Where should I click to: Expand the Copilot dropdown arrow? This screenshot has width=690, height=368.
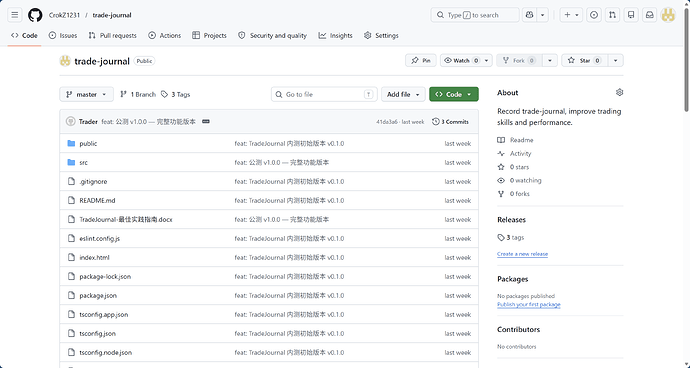click(x=543, y=15)
